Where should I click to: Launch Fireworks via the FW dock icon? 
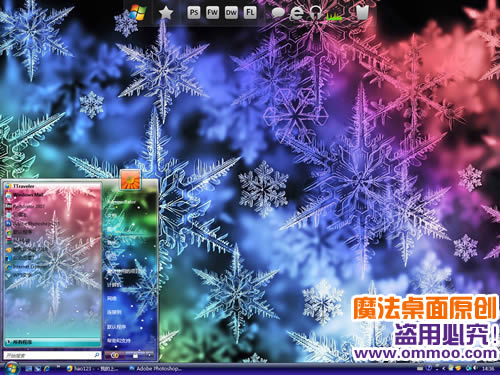pos(212,13)
